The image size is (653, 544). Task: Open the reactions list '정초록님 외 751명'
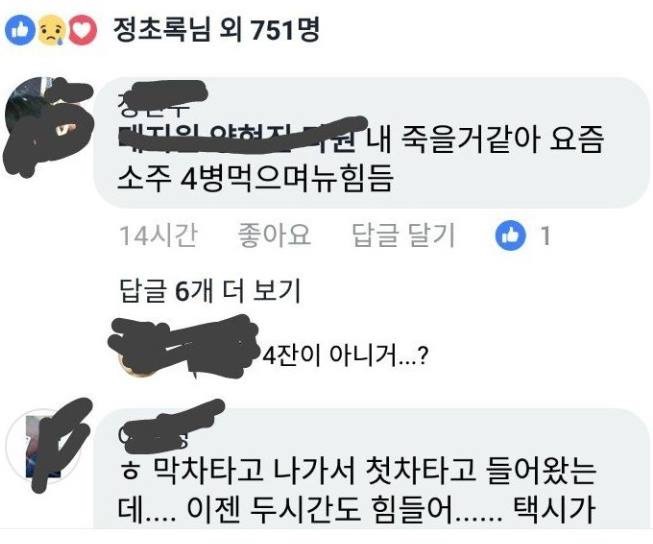coord(216,30)
